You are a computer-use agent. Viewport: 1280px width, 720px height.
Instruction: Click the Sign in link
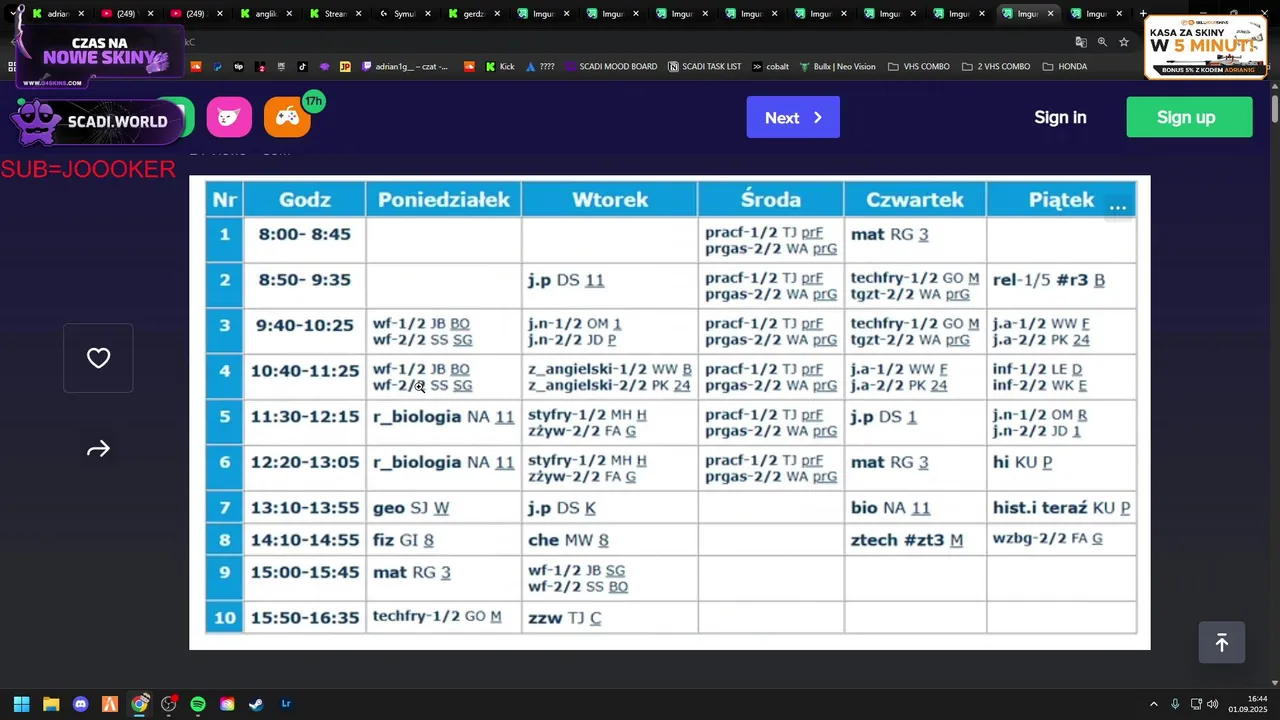pyautogui.click(x=1060, y=117)
